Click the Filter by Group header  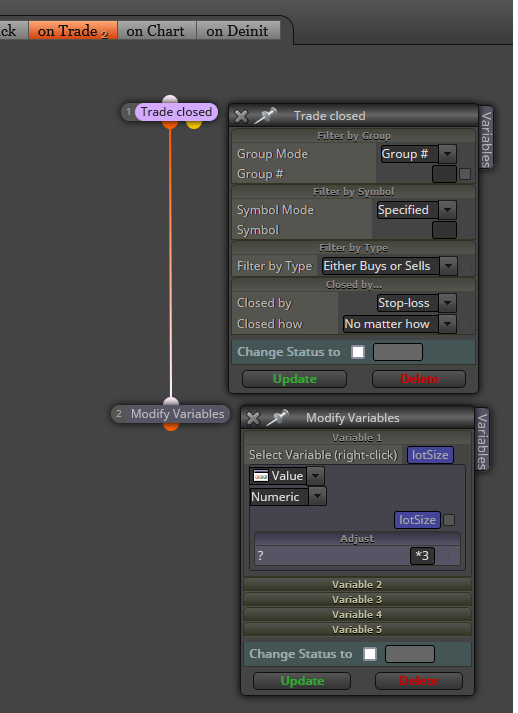[x=354, y=136]
